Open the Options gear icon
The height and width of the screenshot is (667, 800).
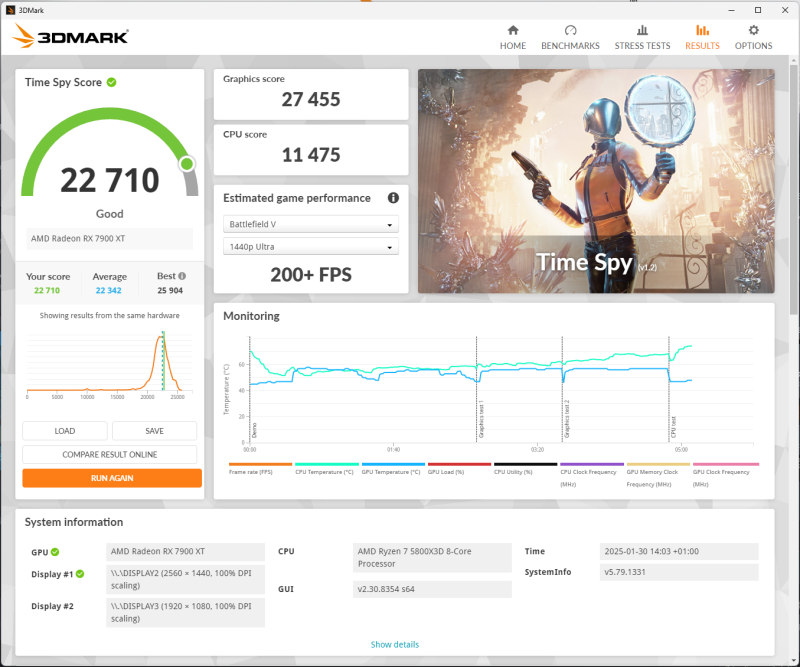754,30
